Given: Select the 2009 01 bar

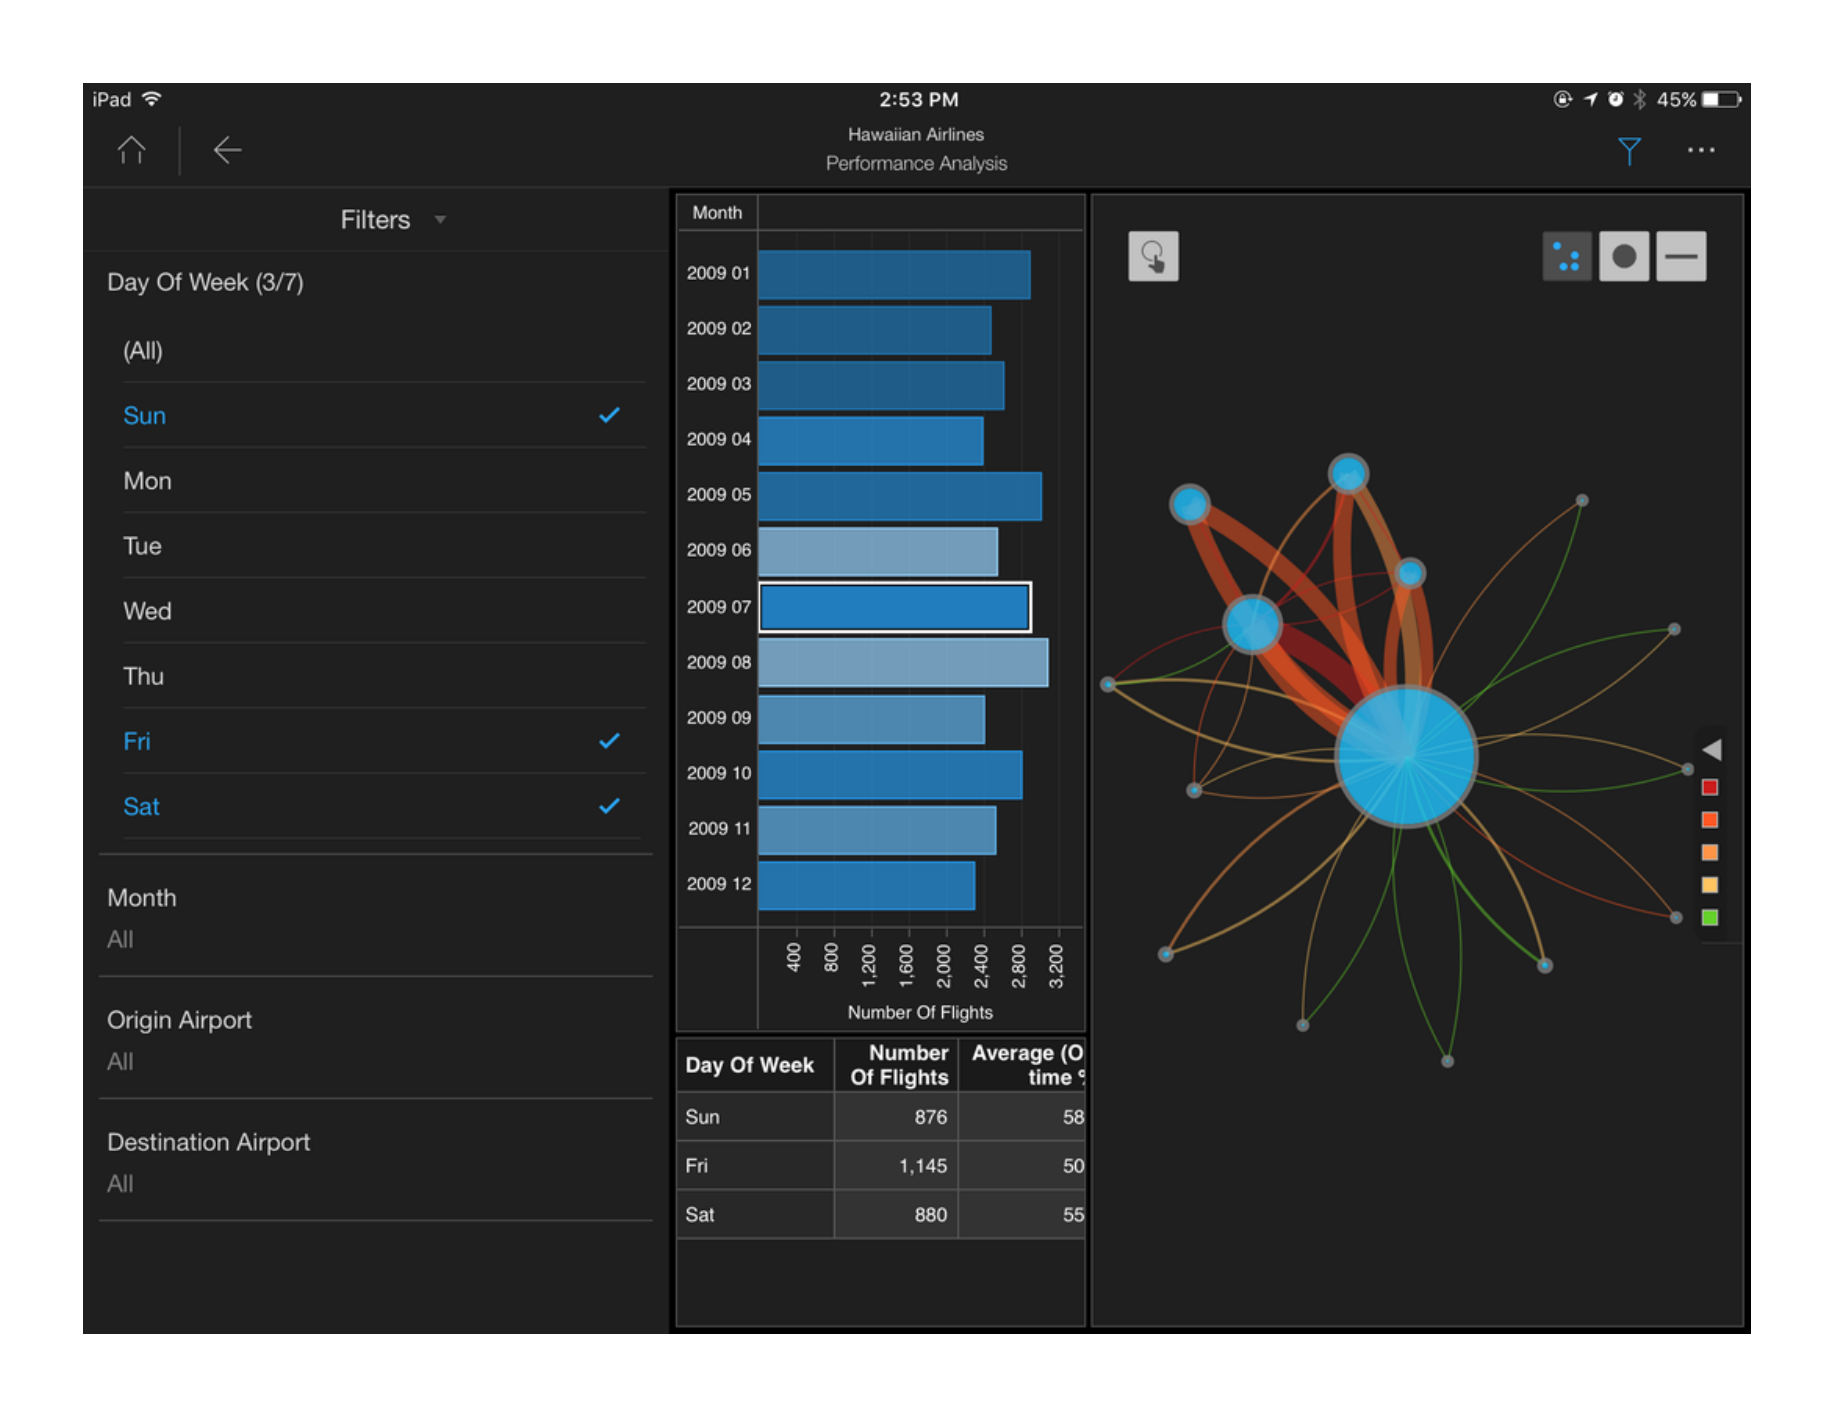Looking at the screenshot, I should coord(894,275).
